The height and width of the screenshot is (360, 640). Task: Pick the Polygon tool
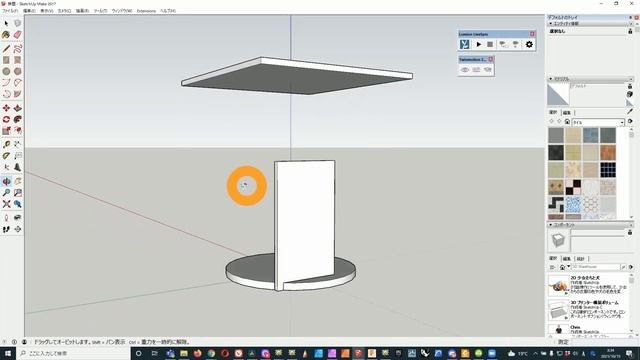tap(17, 71)
